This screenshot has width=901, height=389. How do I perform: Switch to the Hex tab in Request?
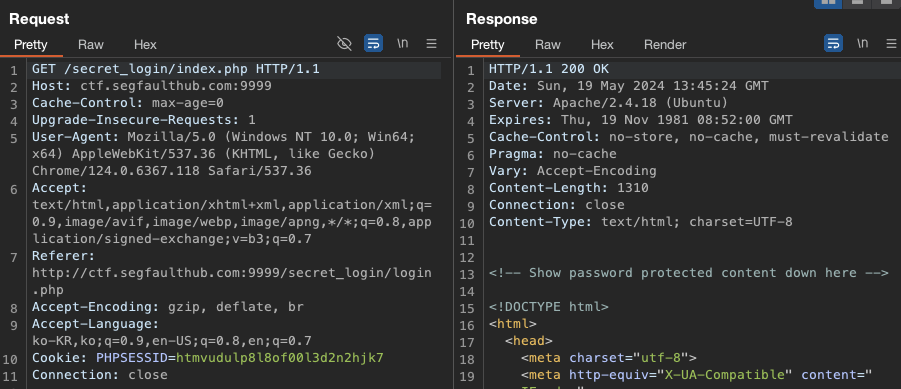pyautogui.click(x=145, y=45)
